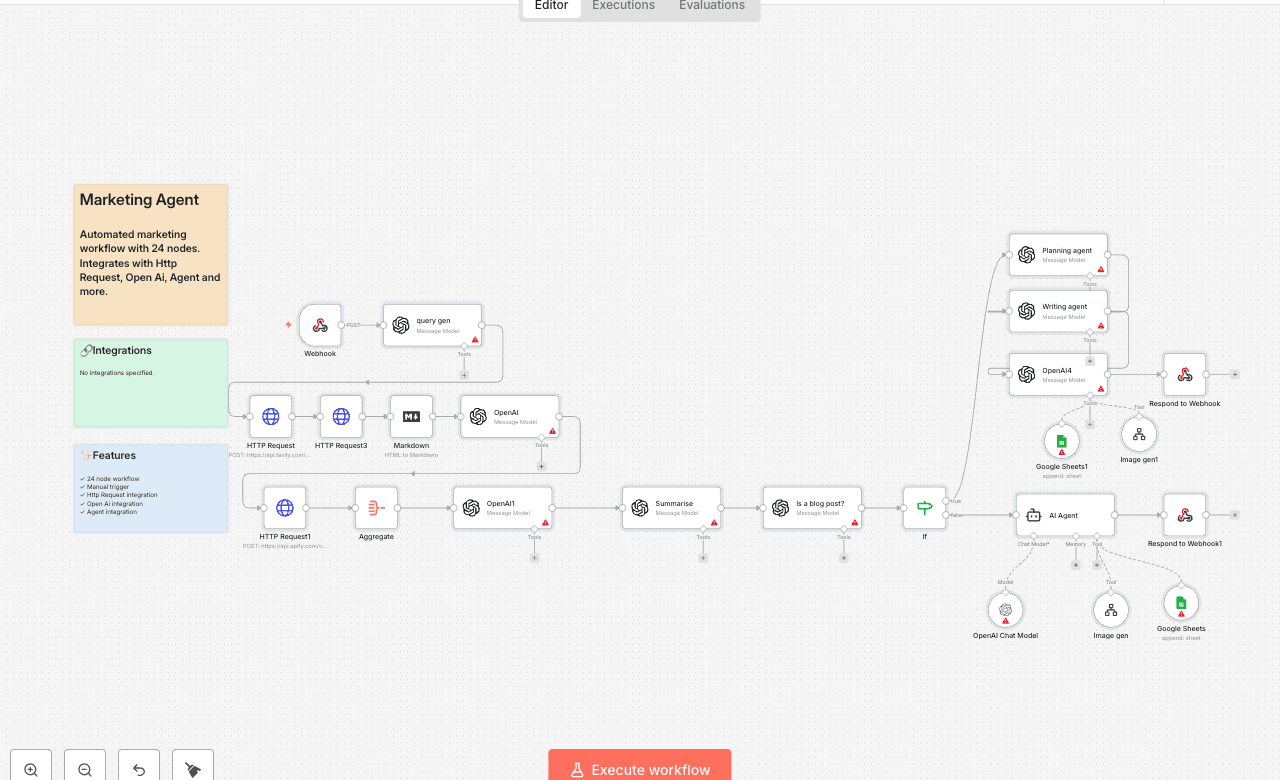Open the AI Agent node
This screenshot has height=780, width=1280.
click(x=1064, y=515)
